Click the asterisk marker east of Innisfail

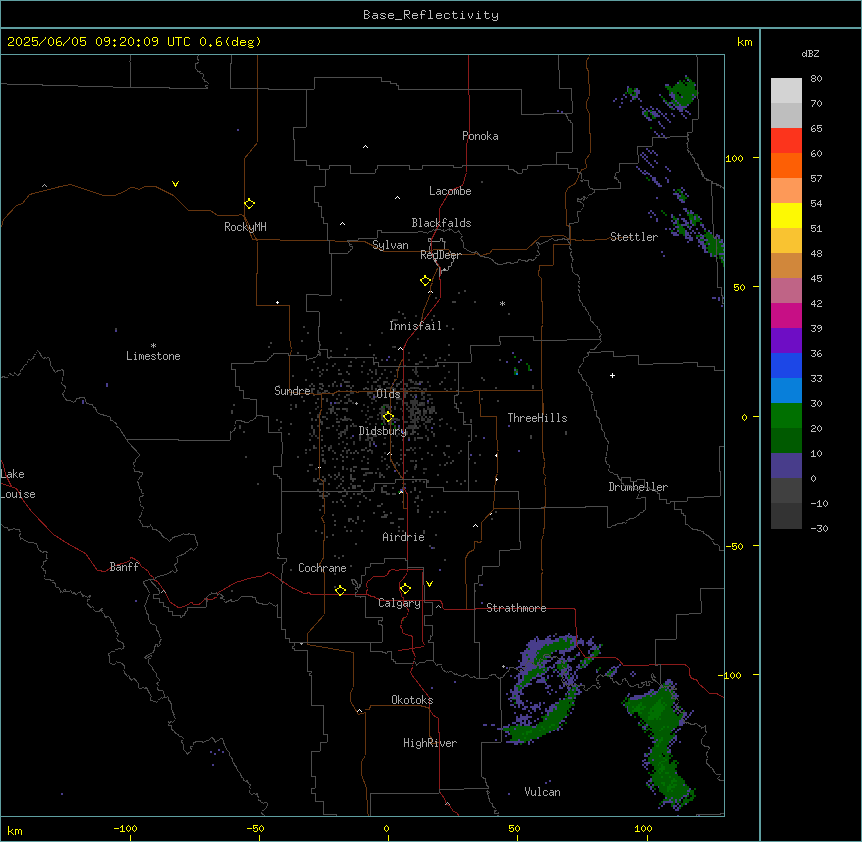click(502, 303)
